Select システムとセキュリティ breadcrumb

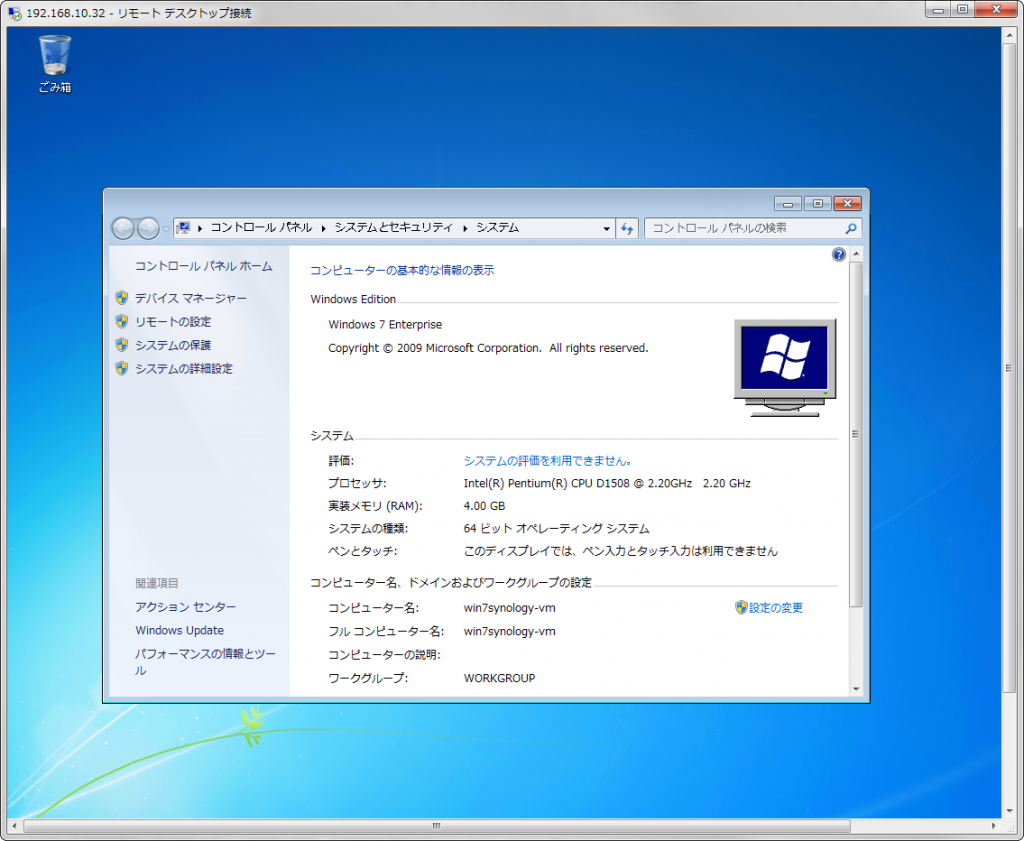coord(393,228)
